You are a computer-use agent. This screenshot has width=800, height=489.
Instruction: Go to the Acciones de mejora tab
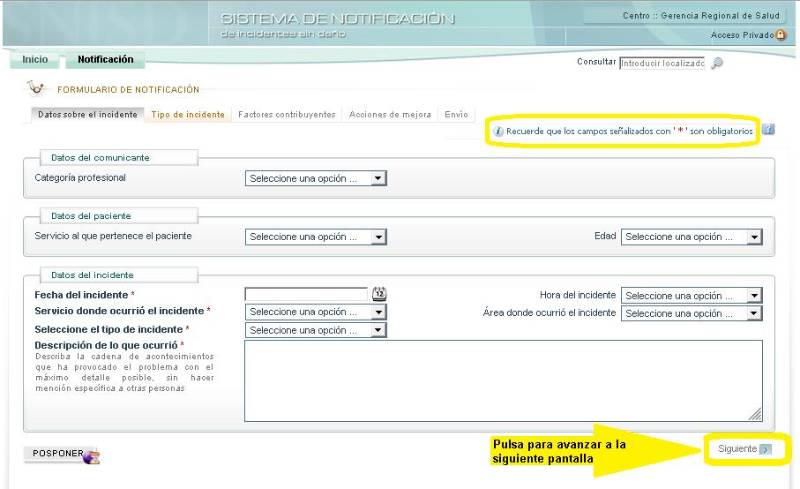click(390, 114)
